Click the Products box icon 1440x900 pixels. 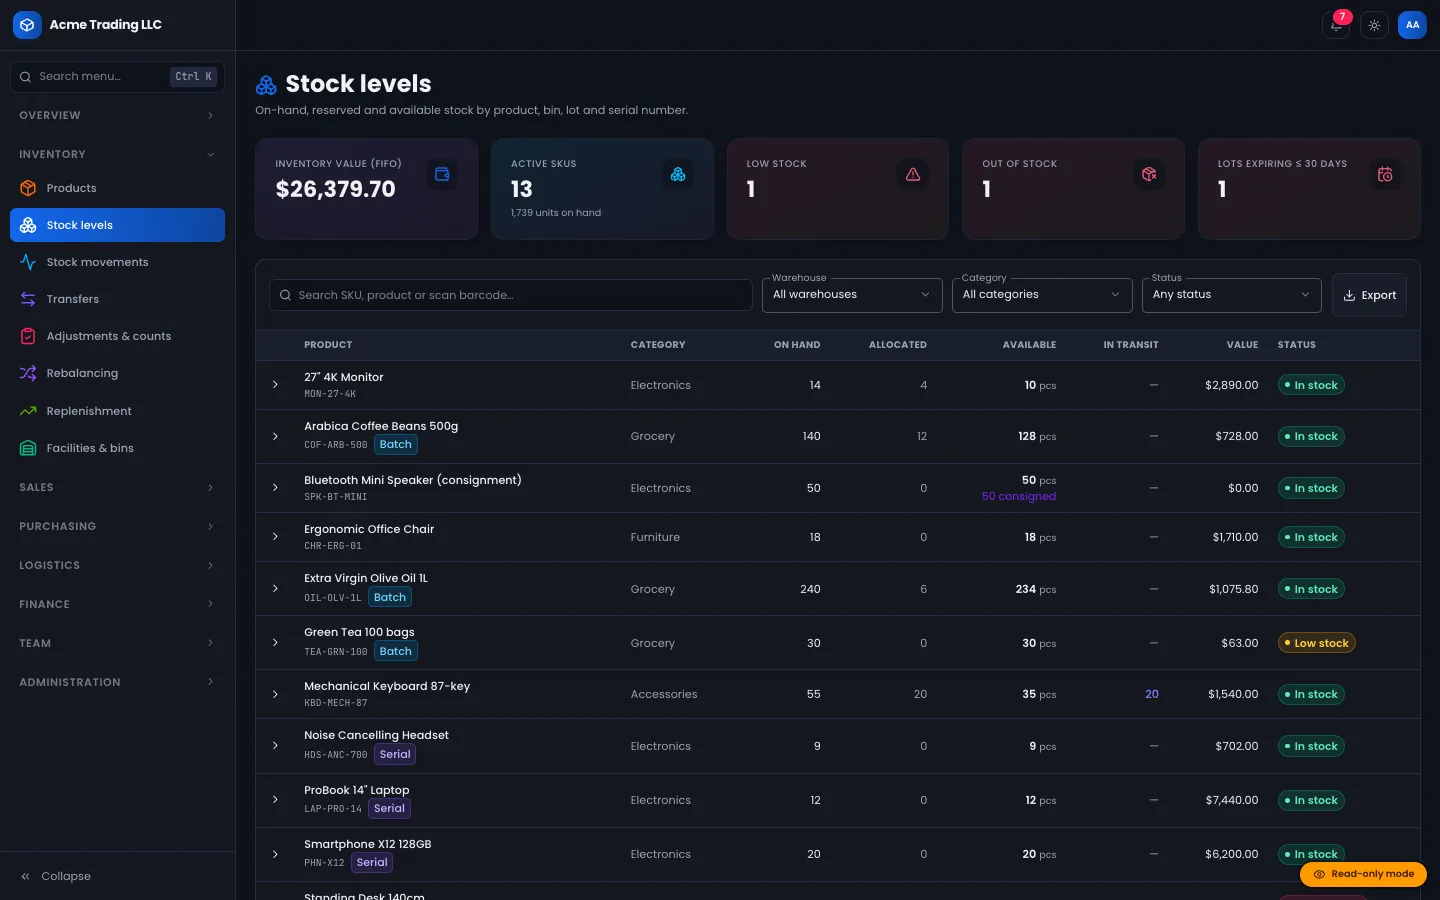pyautogui.click(x=28, y=188)
